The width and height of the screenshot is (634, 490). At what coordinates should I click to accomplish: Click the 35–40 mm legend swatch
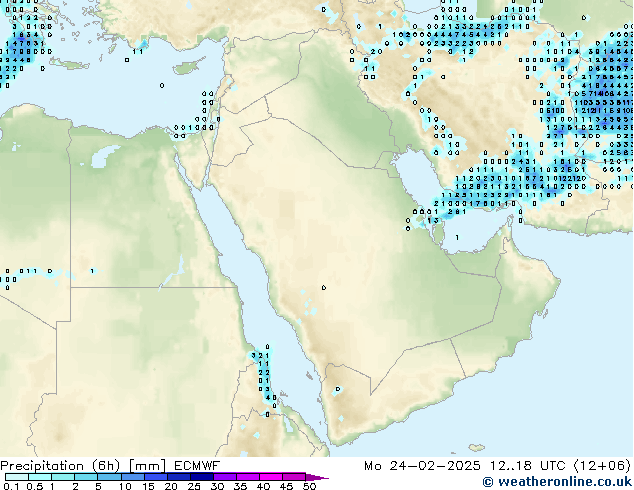tap(247, 477)
